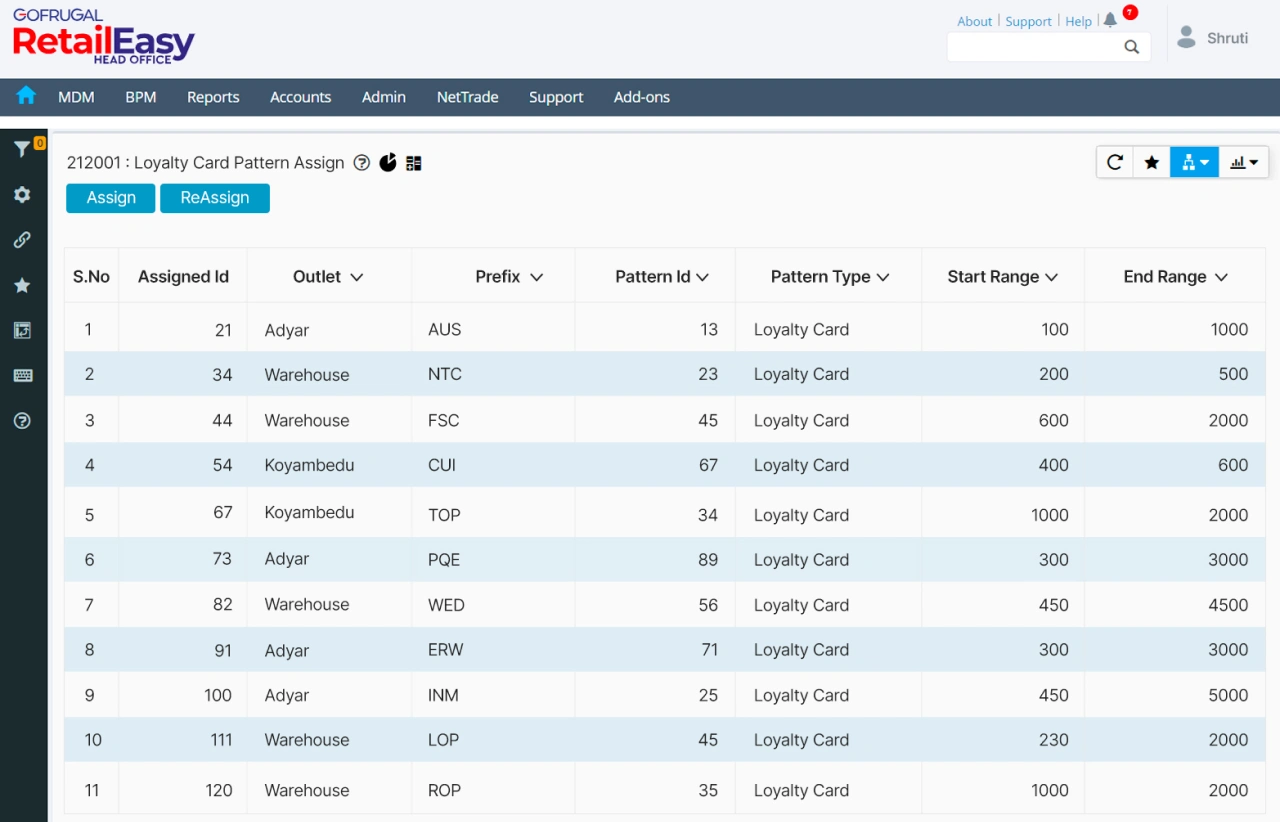Go home via the house icon
Image resolution: width=1280 pixels, height=822 pixels.
point(24,97)
